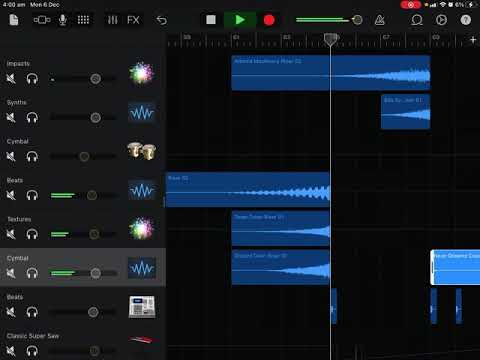This screenshot has width=480, height=360.
Task: Switch to instrument view from the toolbar
Action: pos(42,20)
